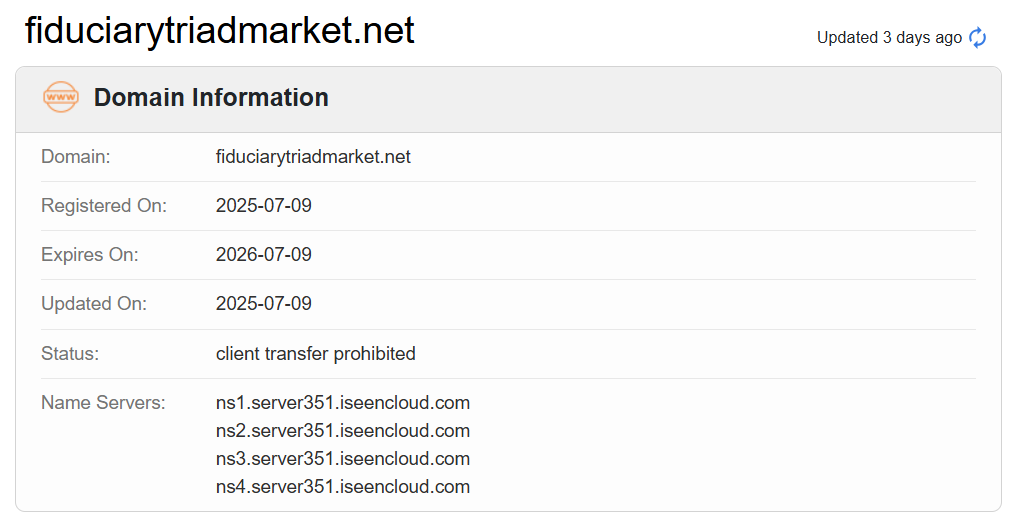
Task: Click the "Registered On:" label
Action: coord(104,206)
